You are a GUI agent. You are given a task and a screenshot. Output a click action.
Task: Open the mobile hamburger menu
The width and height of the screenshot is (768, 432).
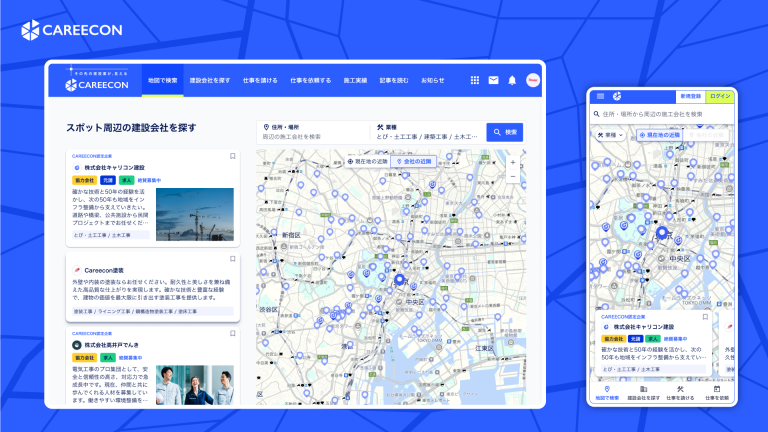600,96
